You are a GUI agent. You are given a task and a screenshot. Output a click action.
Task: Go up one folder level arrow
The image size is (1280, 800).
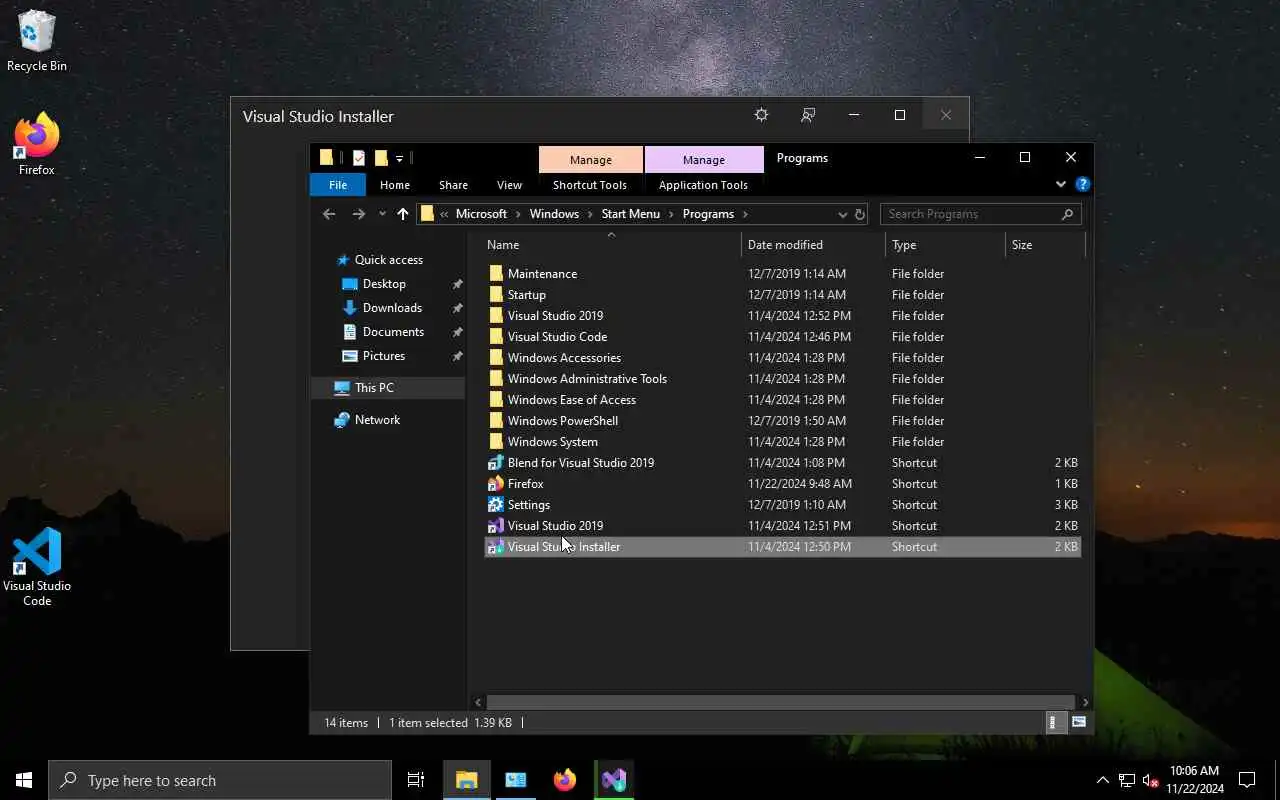(403, 214)
